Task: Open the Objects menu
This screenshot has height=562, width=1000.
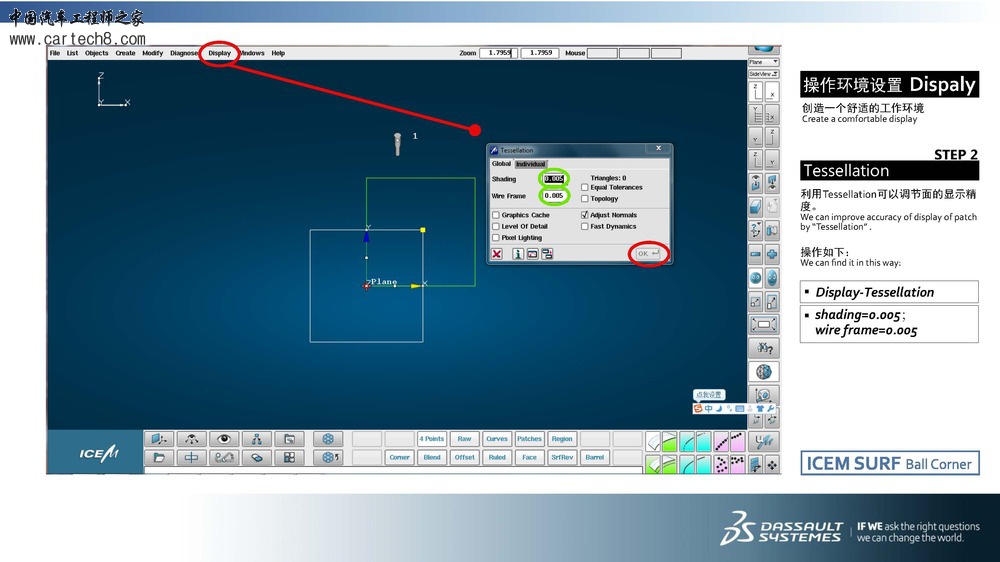Action: 96,53
